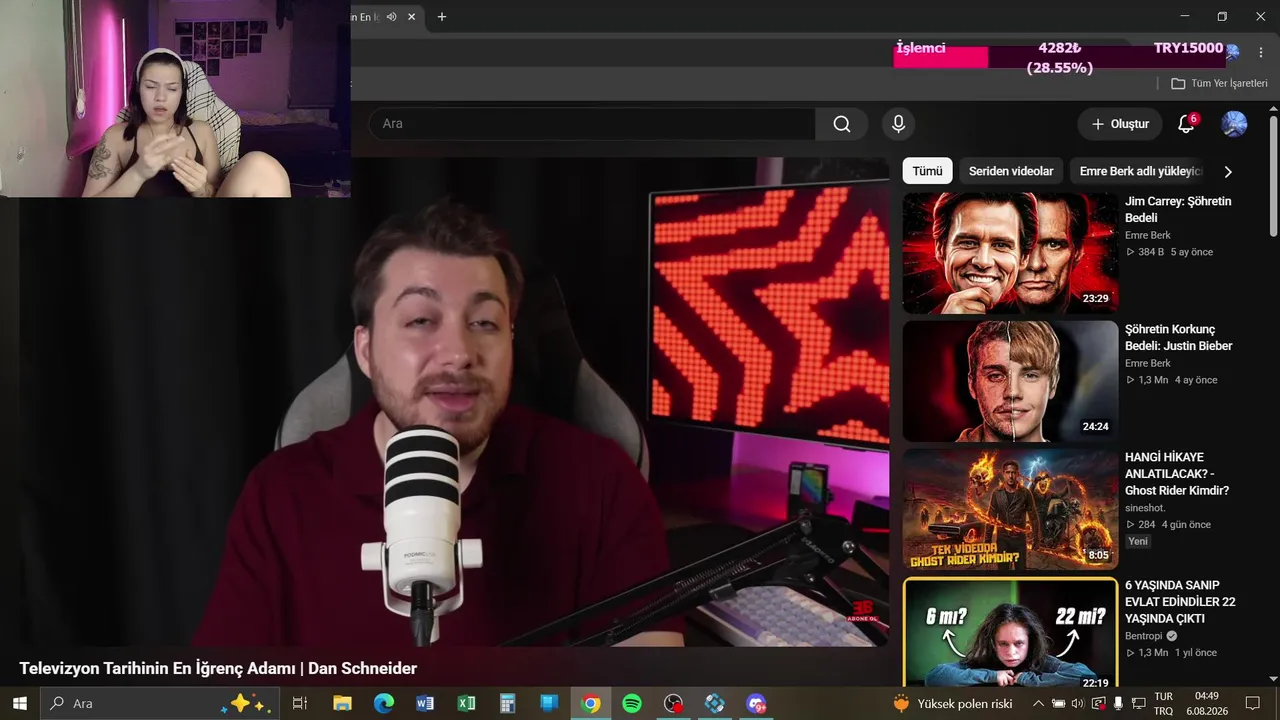Focus the YouTube Ara search field

click(592, 124)
